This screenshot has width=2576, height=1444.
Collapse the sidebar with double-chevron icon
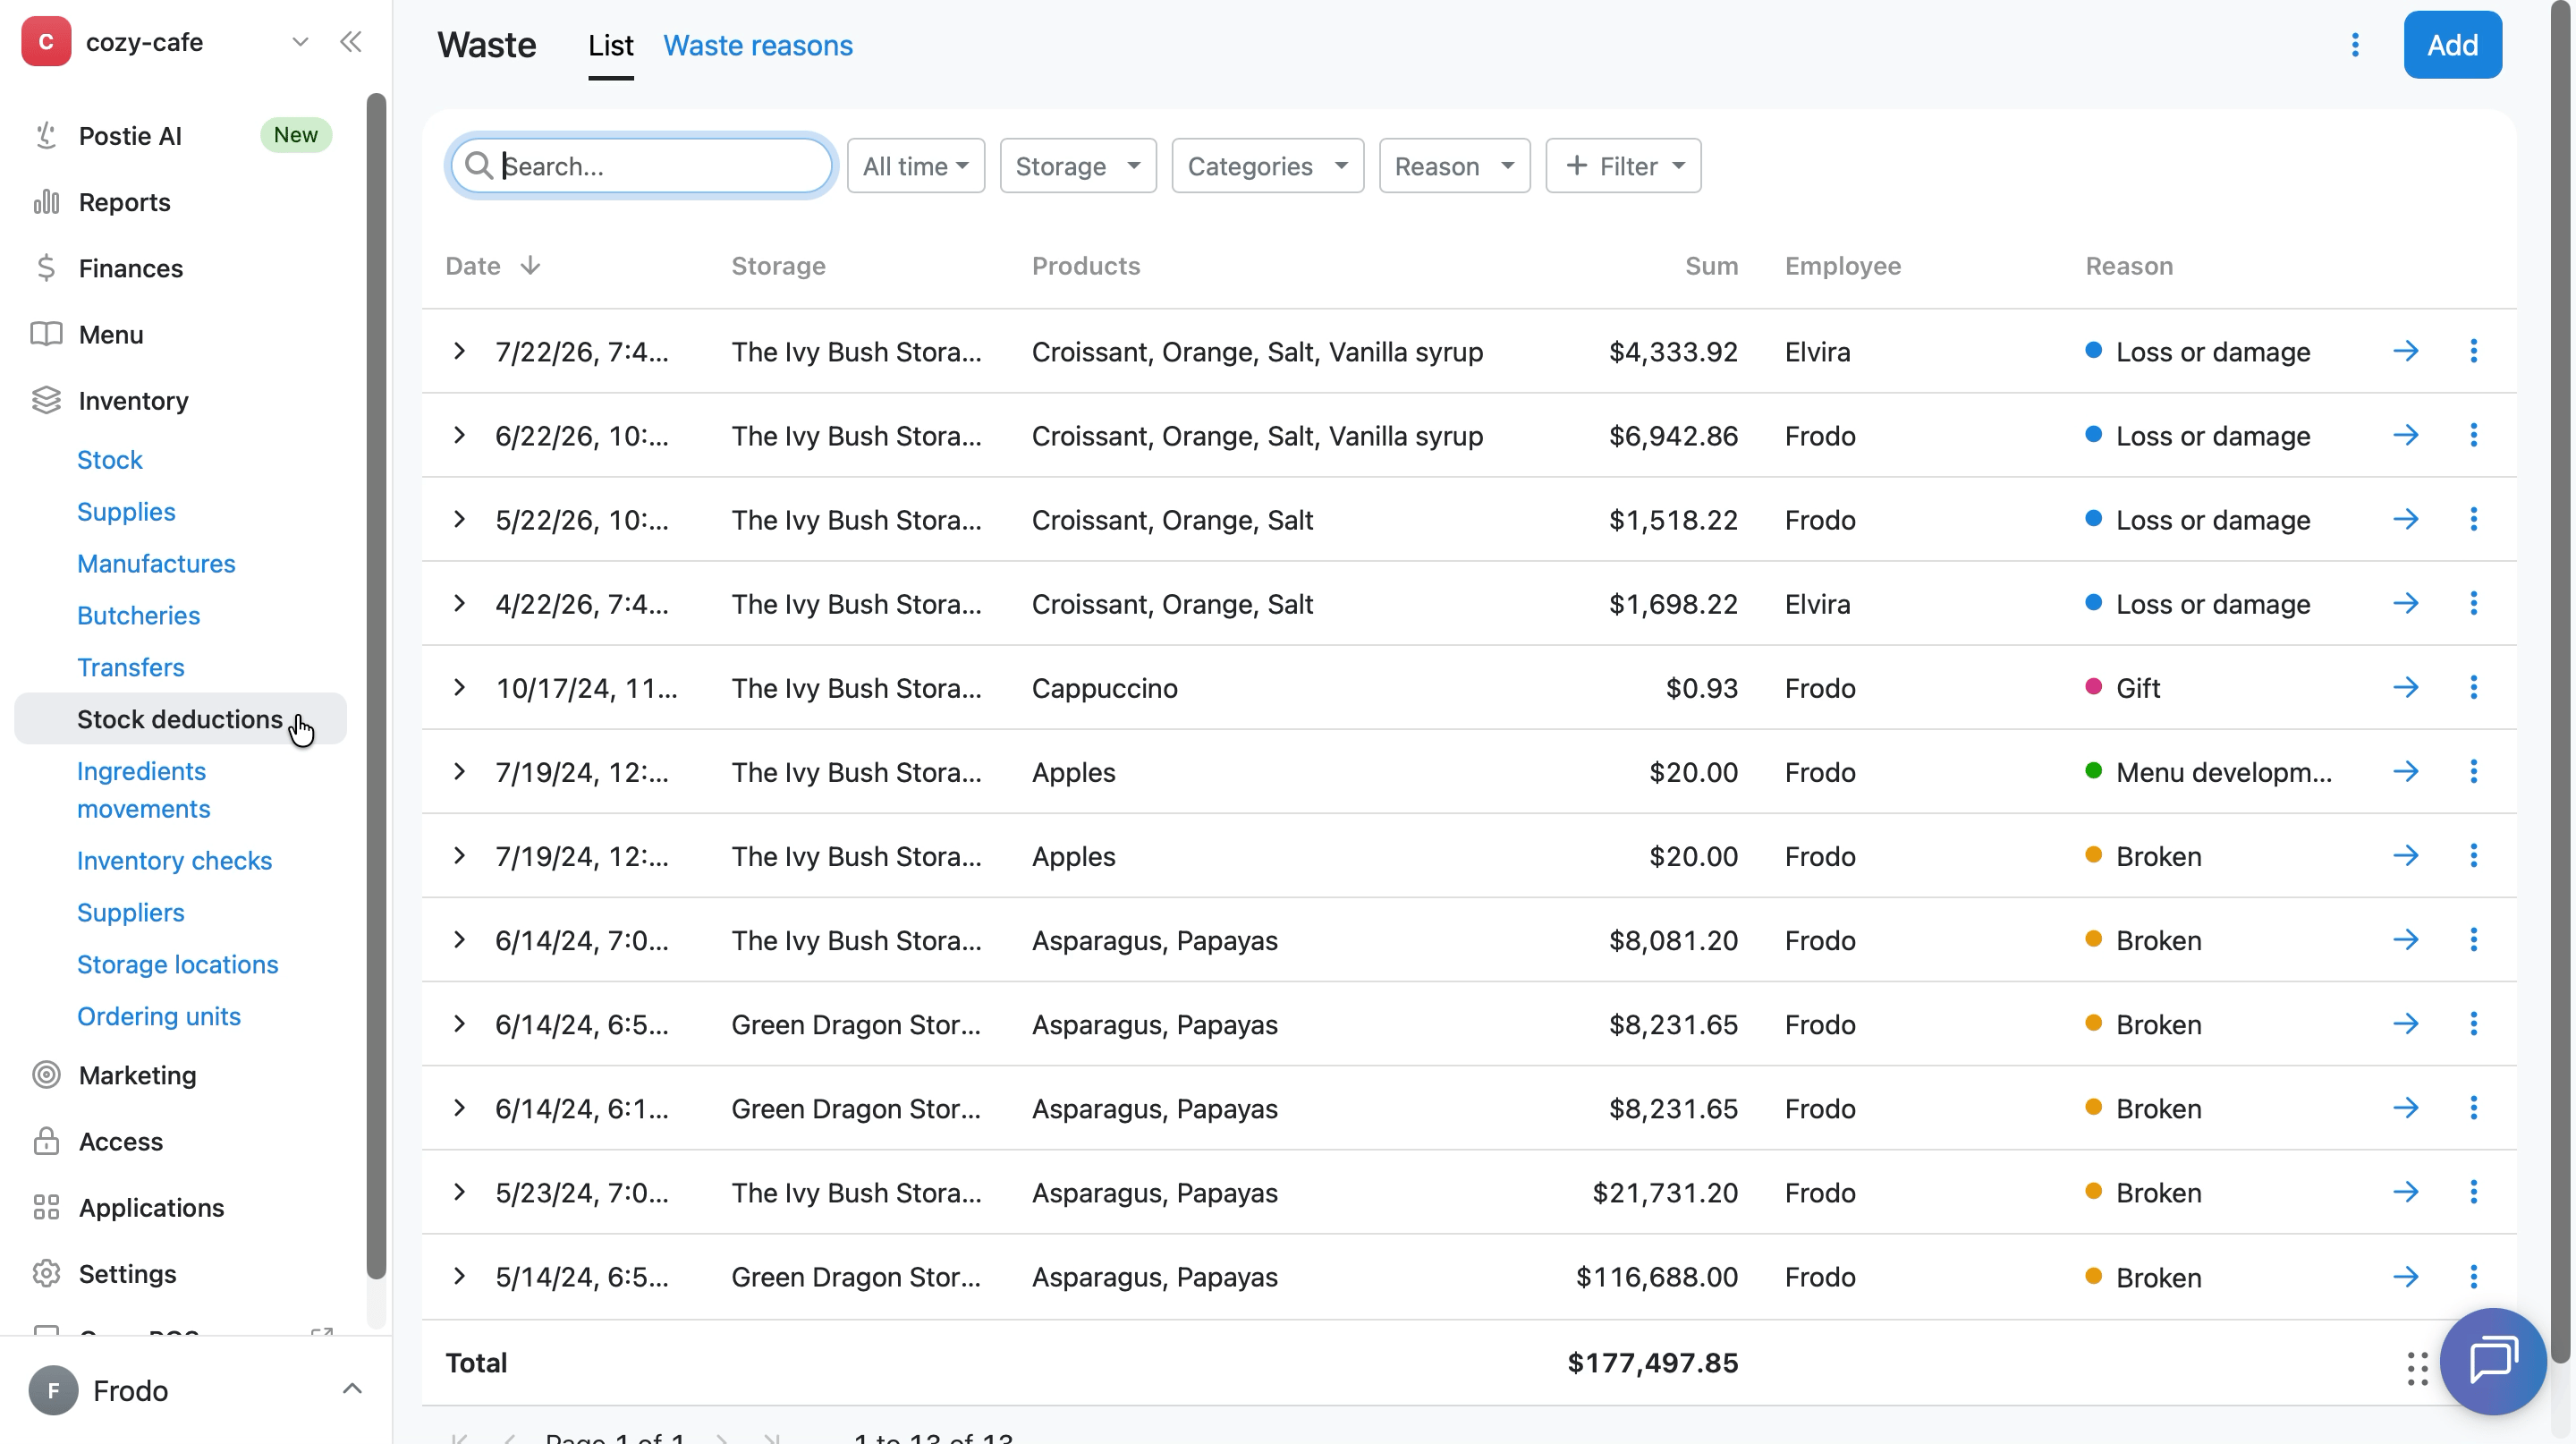350,42
